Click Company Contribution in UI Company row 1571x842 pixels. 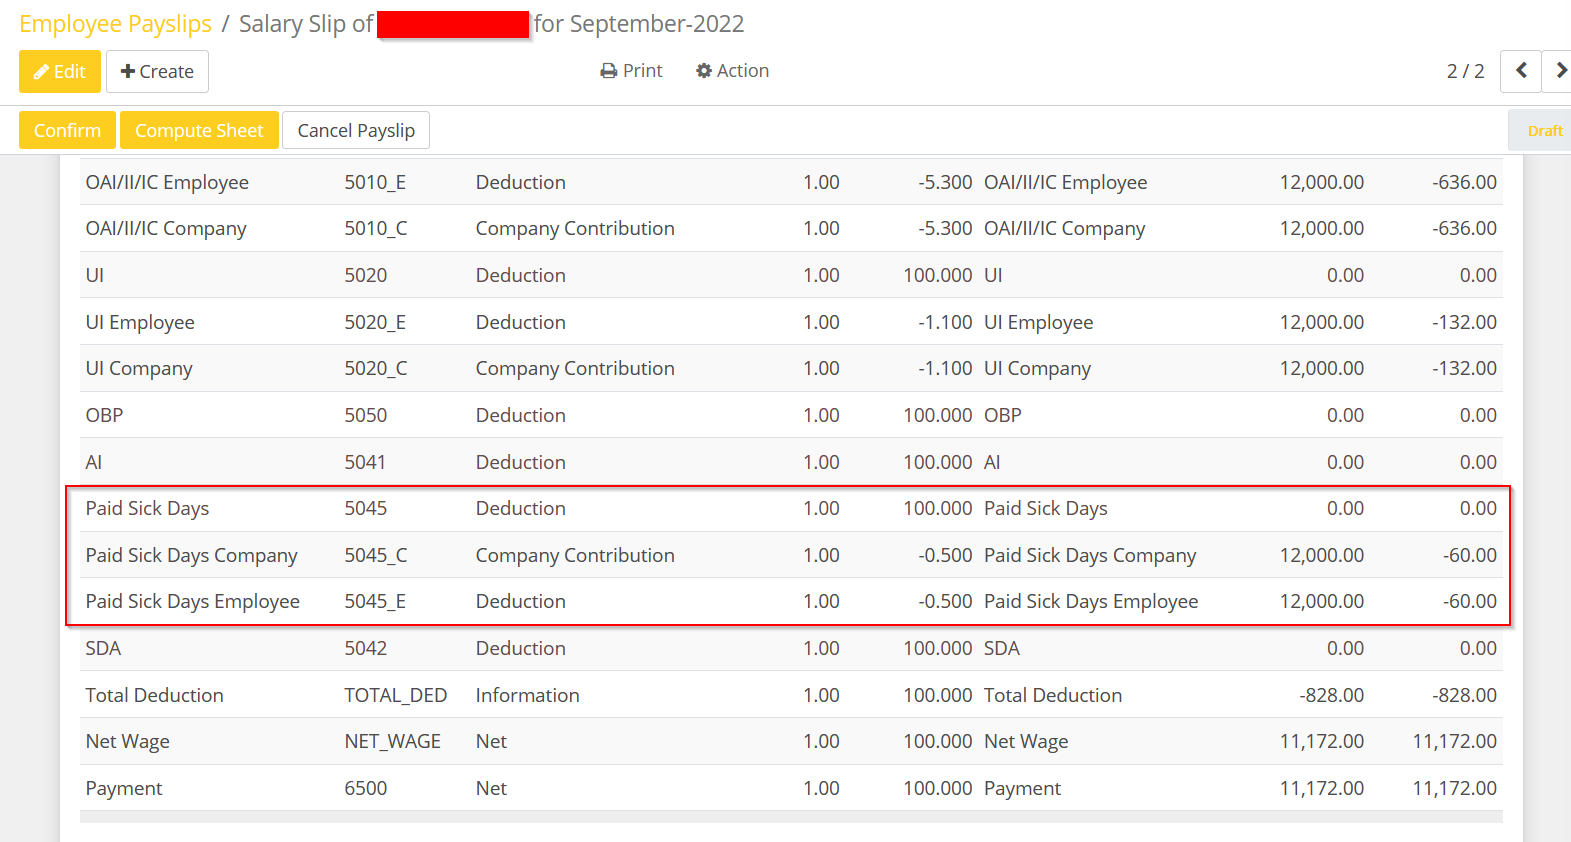tap(575, 368)
